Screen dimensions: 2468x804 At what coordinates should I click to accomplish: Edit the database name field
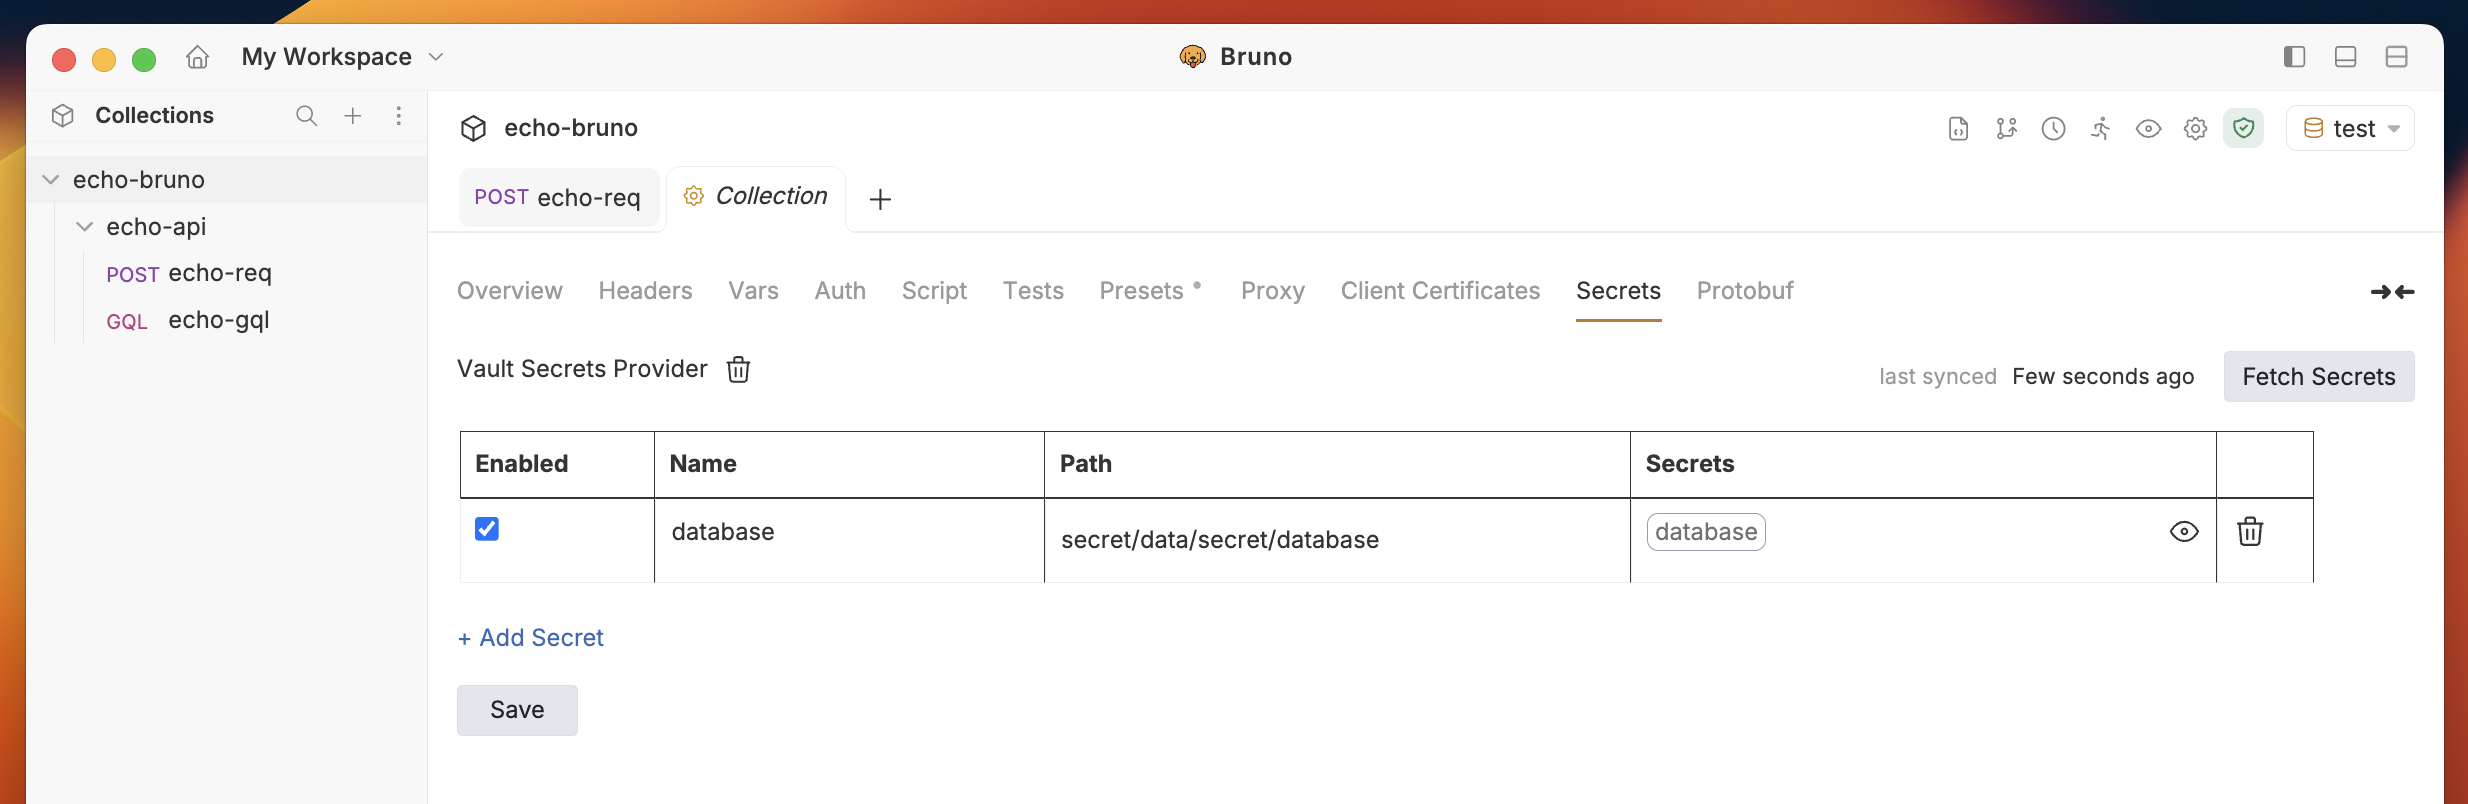tap(849, 532)
